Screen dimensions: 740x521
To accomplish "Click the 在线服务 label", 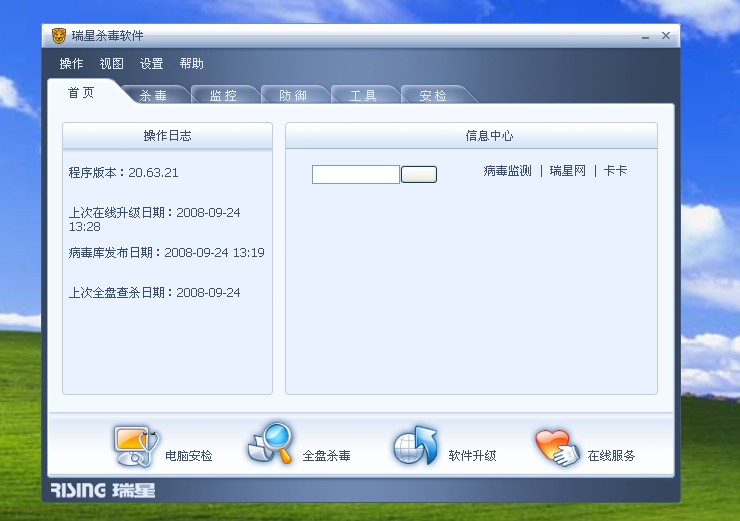I will point(611,455).
